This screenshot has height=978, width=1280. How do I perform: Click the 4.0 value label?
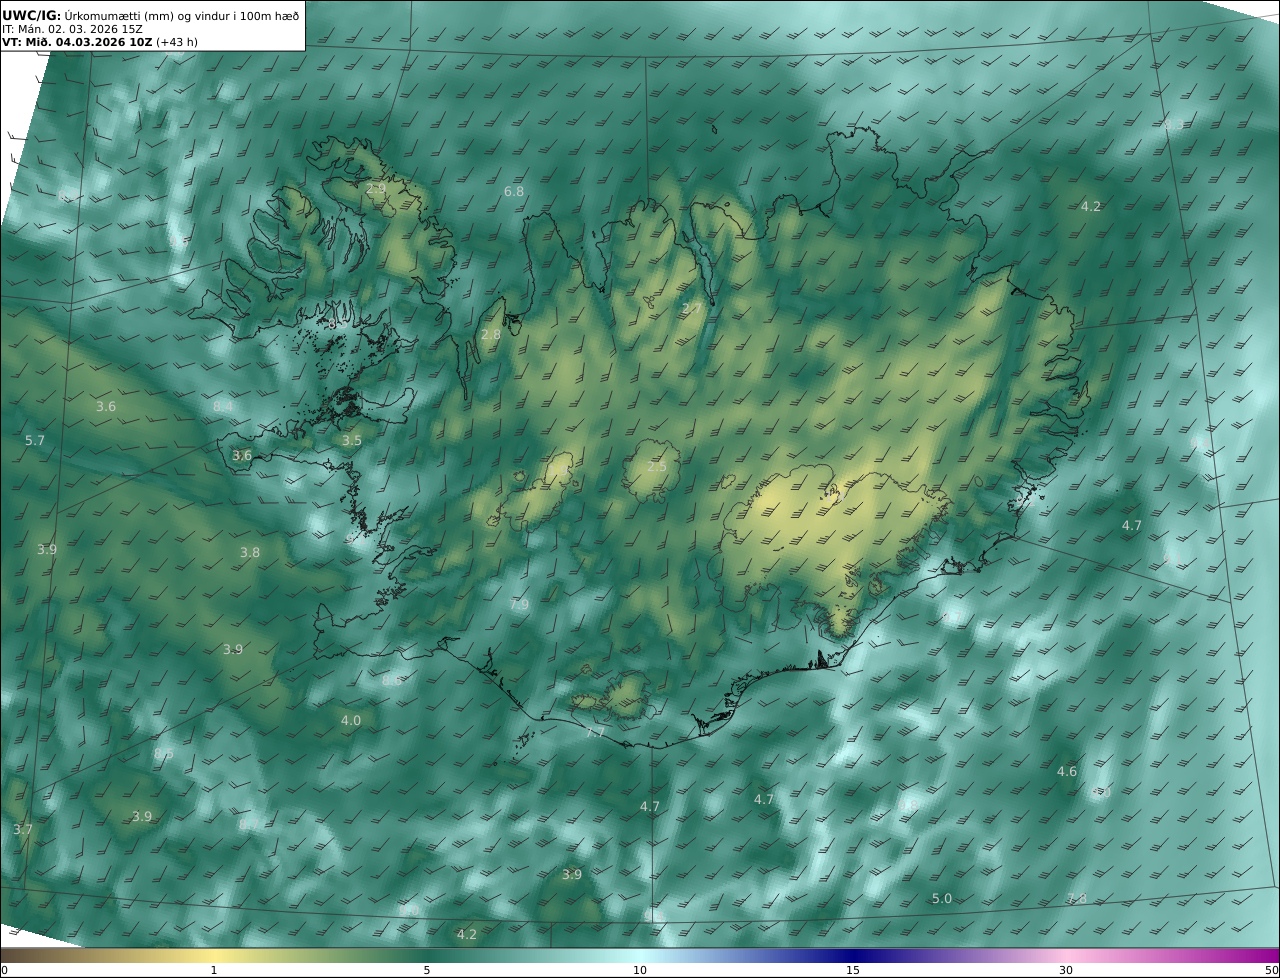click(x=351, y=720)
